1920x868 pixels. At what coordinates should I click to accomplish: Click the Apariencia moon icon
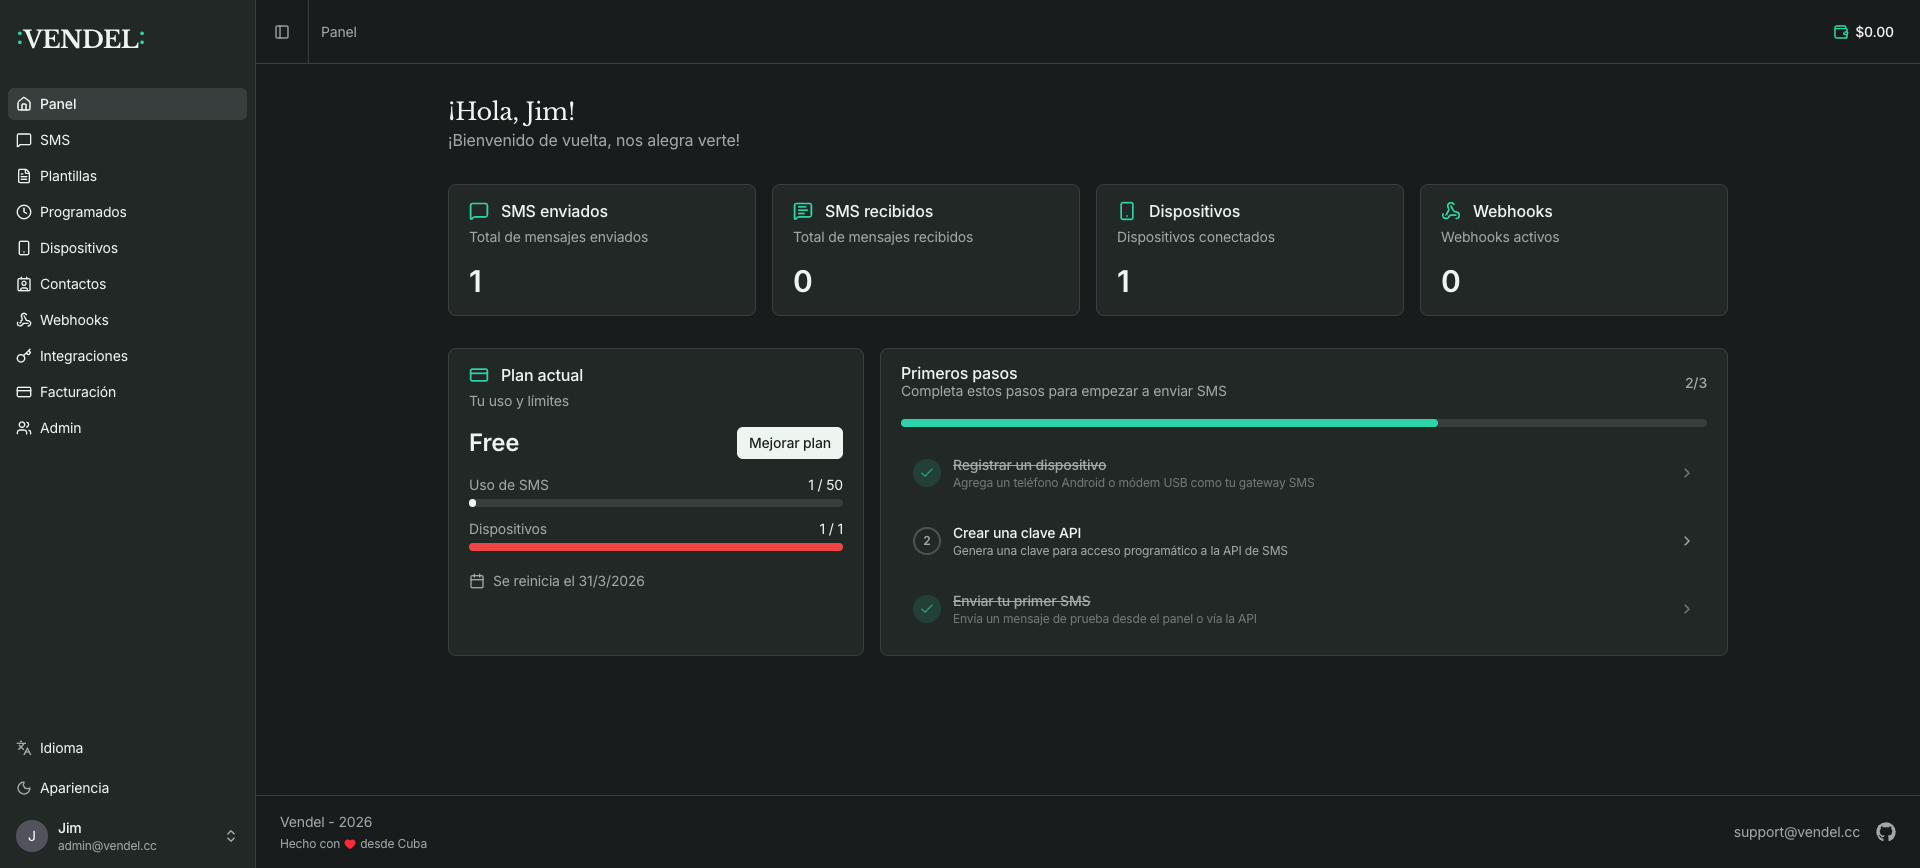(24, 788)
